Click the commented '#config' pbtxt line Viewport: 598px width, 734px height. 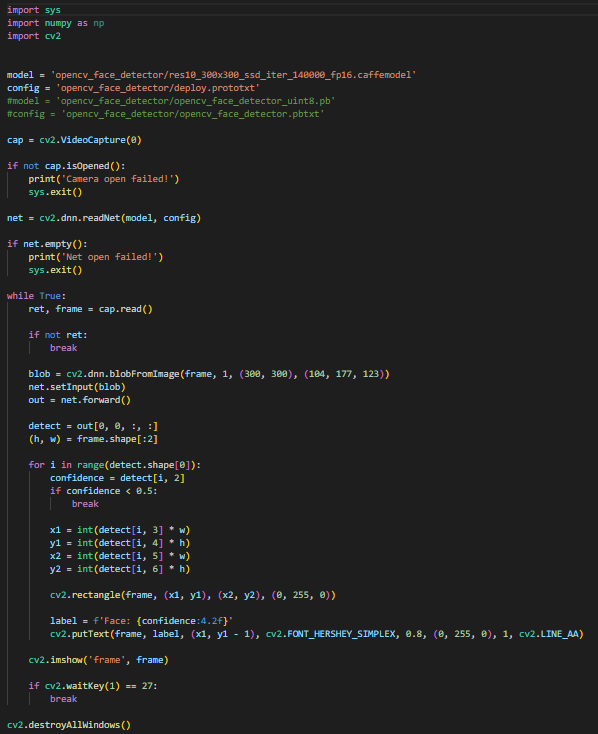[166, 114]
